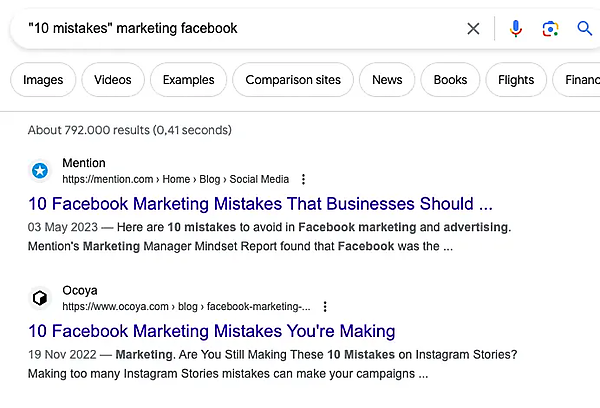Start voice search with microphone icon
Image resolution: width=600 pixels, height=408 pixels.
coord(516,28)
